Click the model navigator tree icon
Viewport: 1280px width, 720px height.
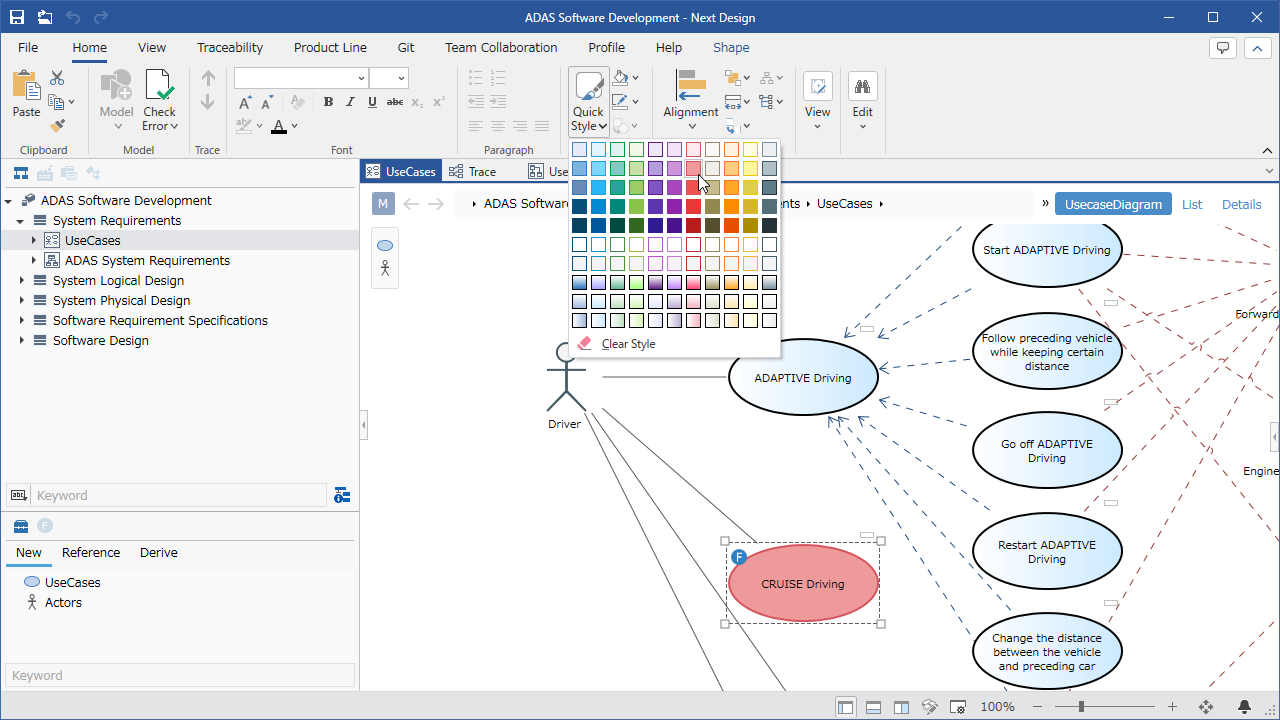pos(21,173)
